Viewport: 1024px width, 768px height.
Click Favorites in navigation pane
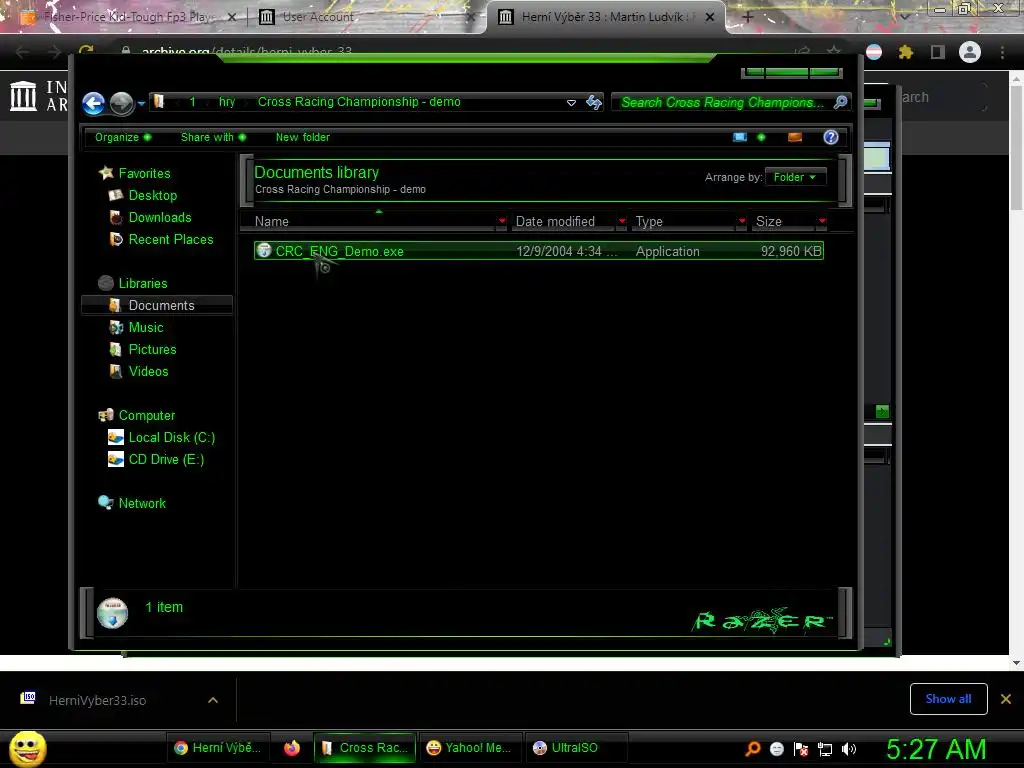(144, 173)
